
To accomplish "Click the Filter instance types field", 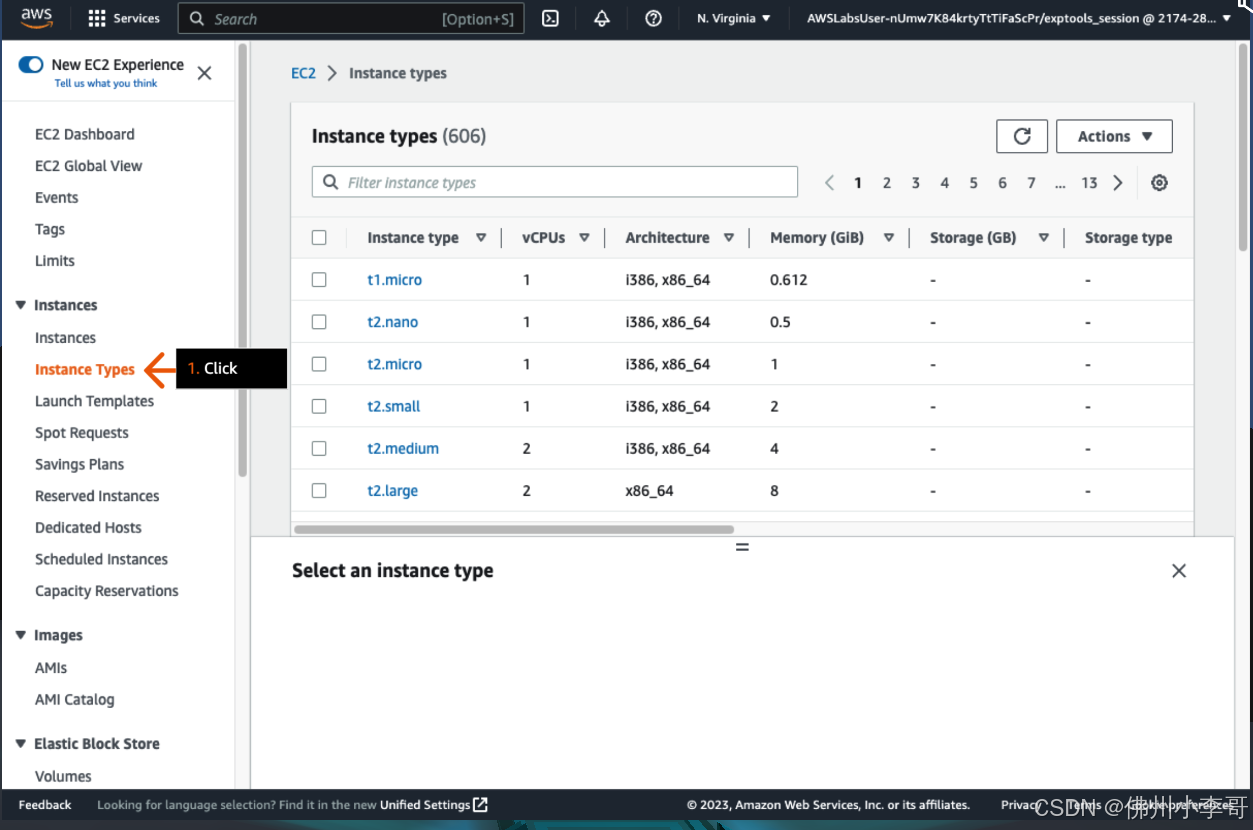I will click(555, 183).
